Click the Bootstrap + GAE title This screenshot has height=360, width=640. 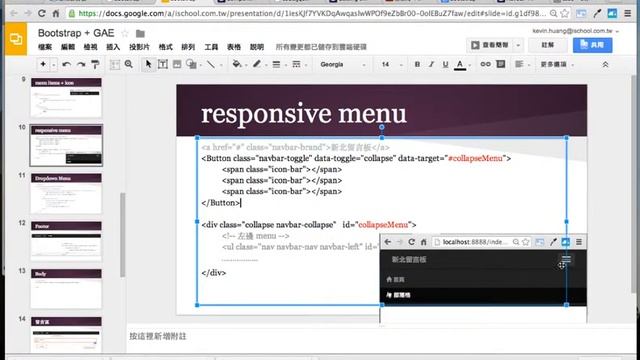pos(76,33)
